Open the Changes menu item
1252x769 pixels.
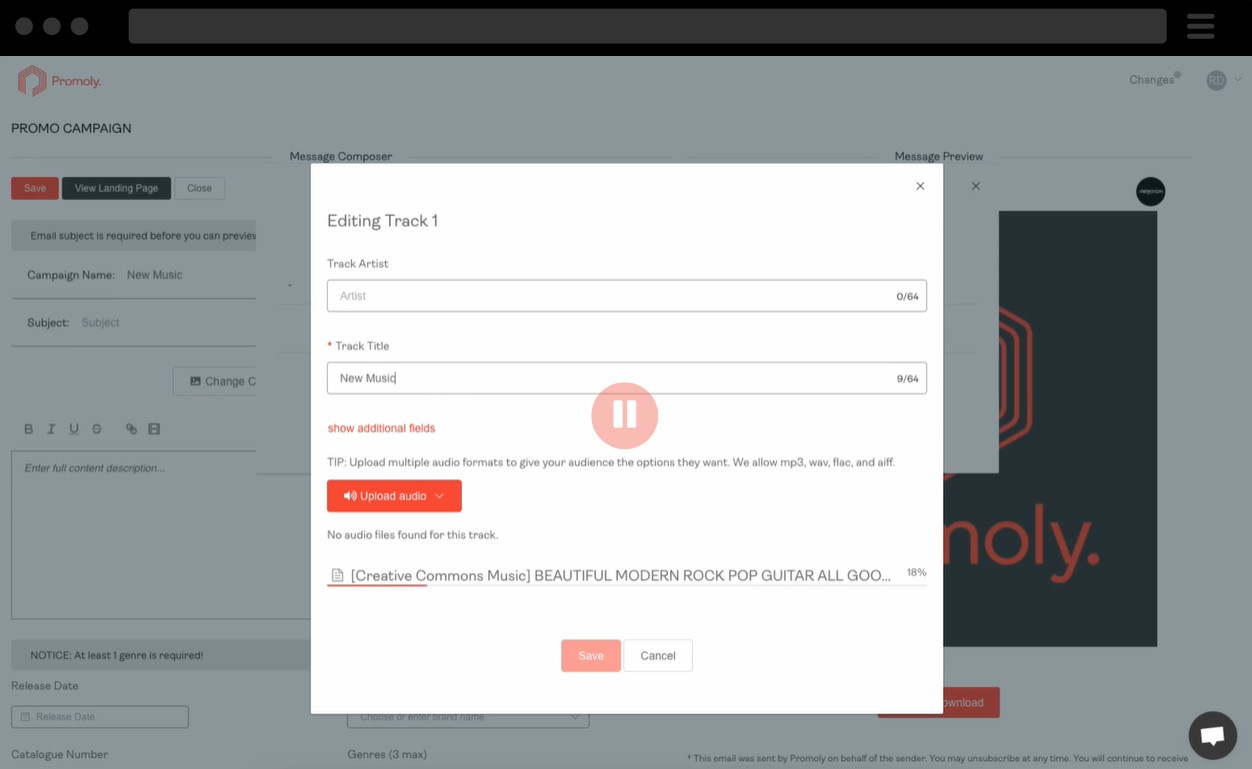coord(1152,80)
